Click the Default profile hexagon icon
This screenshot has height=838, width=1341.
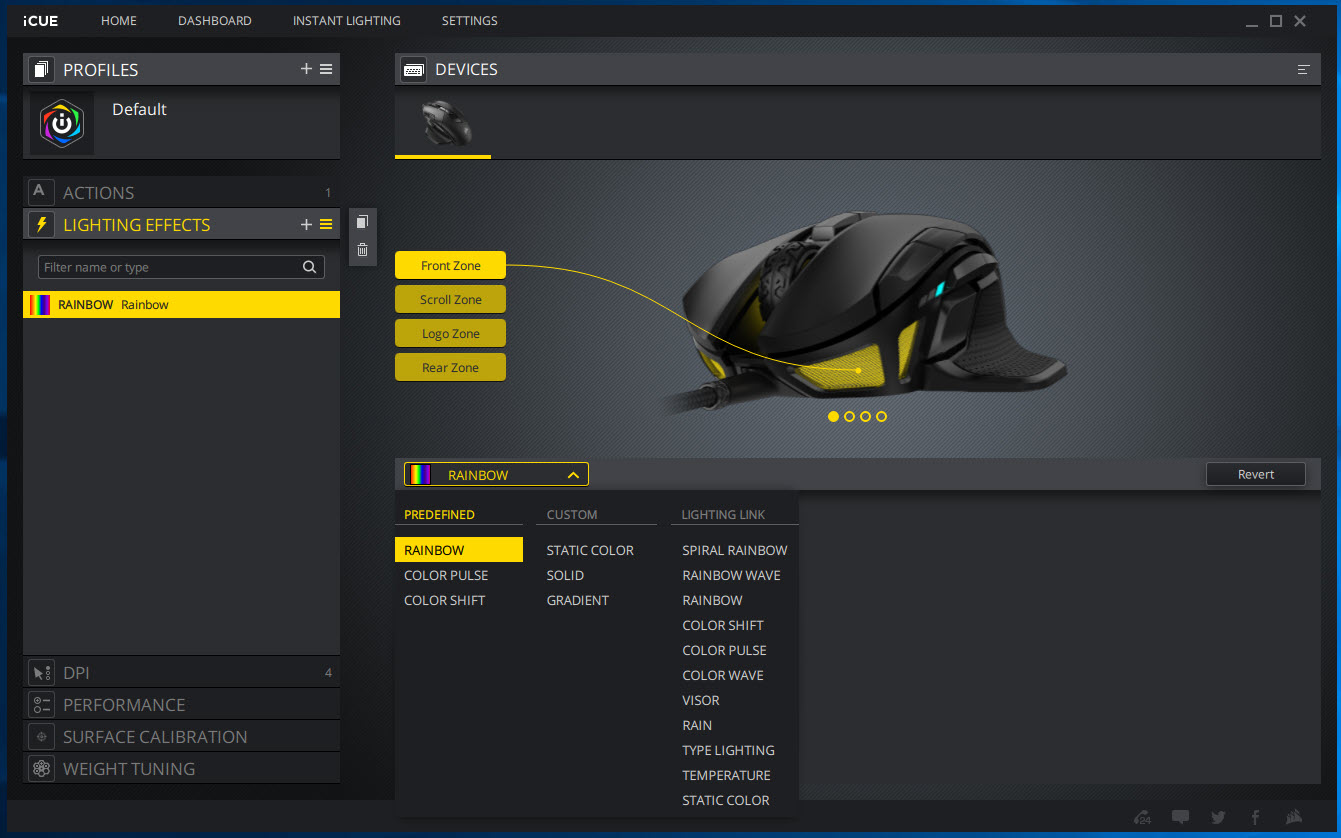(x=61, y=123)
